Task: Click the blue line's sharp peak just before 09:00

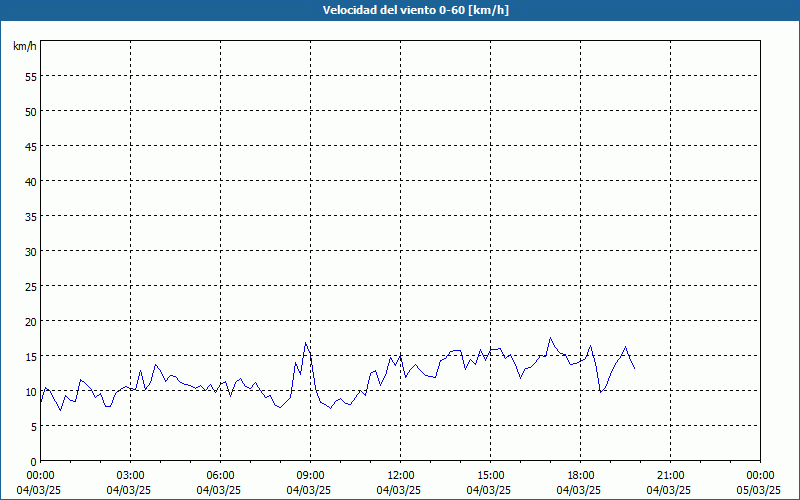Action: [305, 343]
